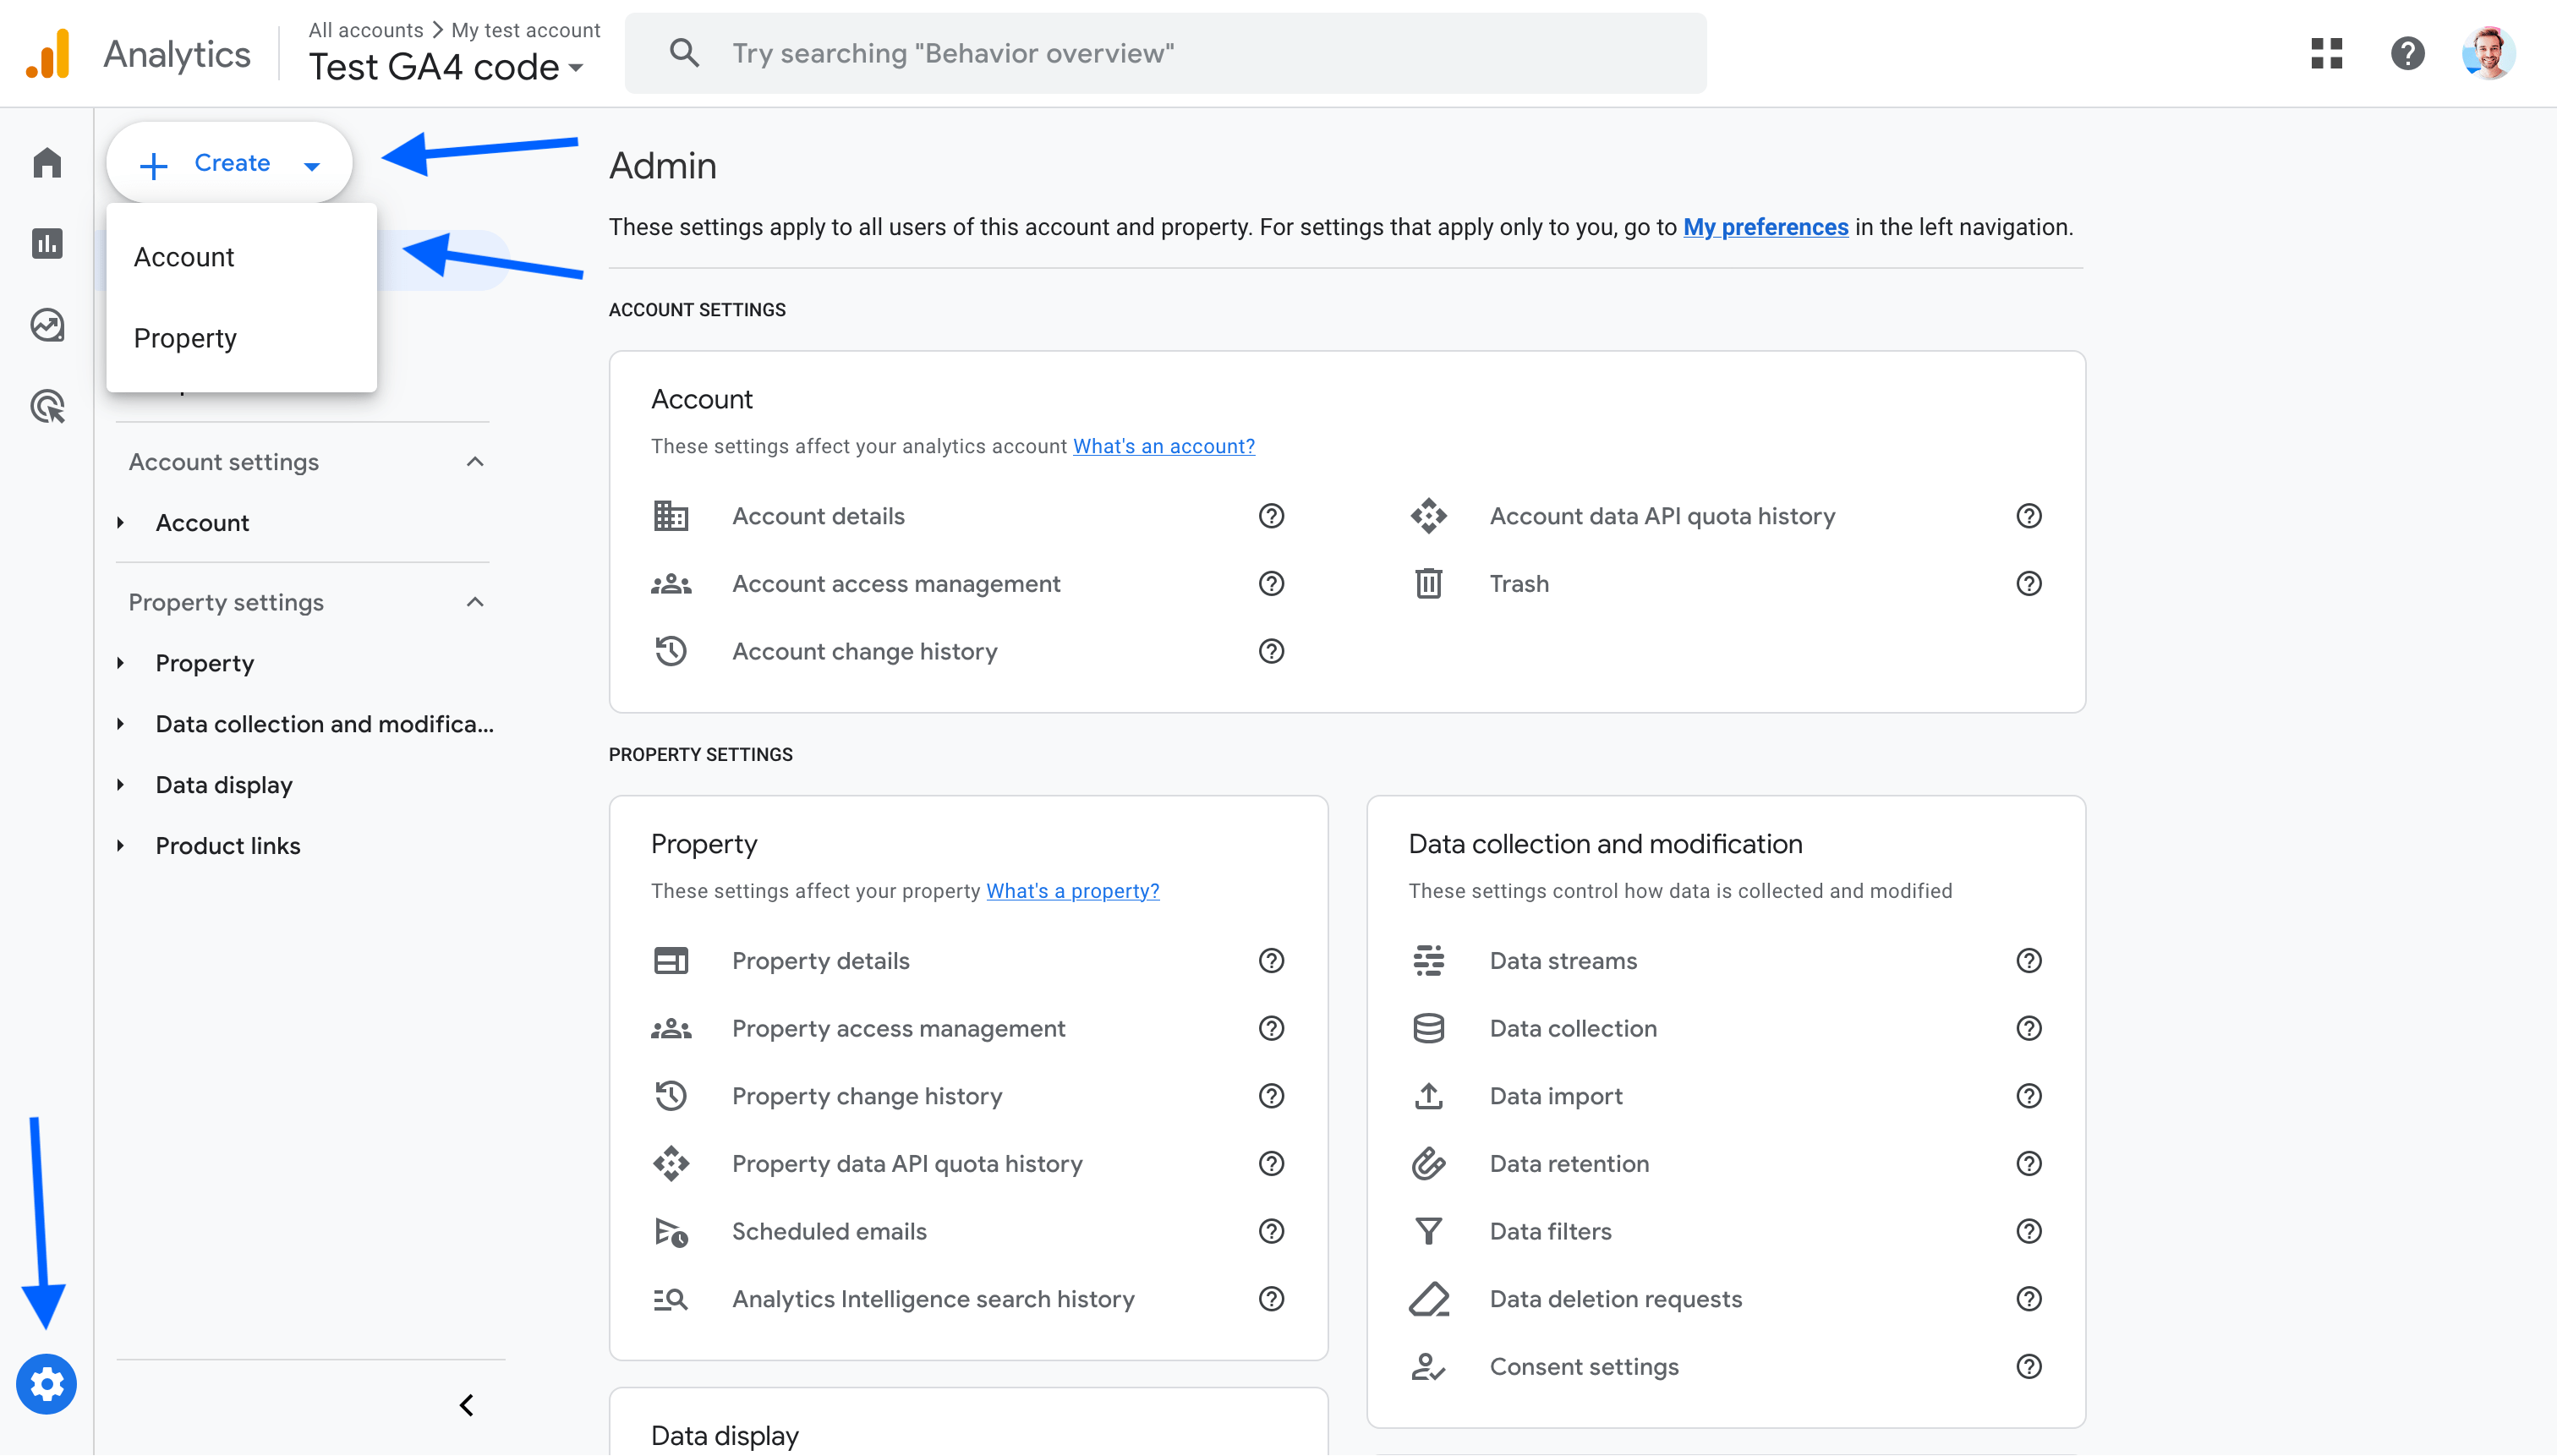The image size is (2557, 1456).
Task: Click the Google Analytics bar chart icon
Action: click(x=47, y=243)
